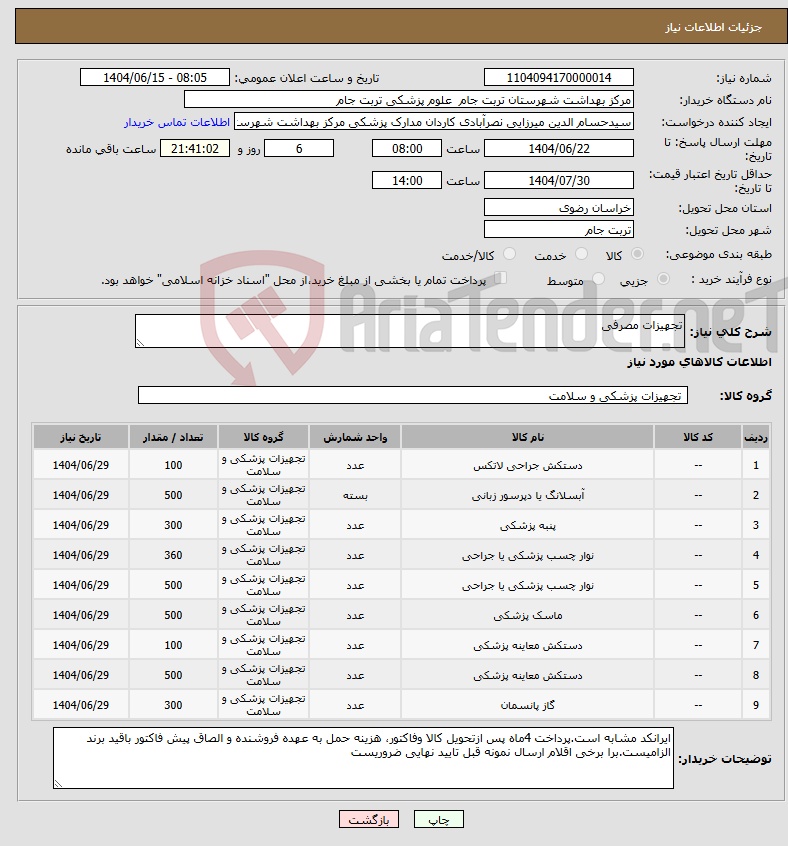Click the بازگشت (back) button
Screen dimensions: 788x846
(x=369, y=820)
